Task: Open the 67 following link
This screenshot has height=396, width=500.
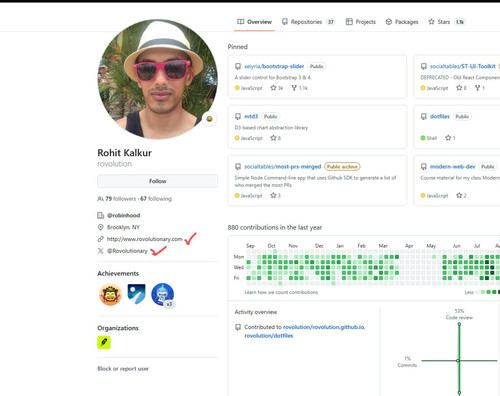Action: [156, 199]
